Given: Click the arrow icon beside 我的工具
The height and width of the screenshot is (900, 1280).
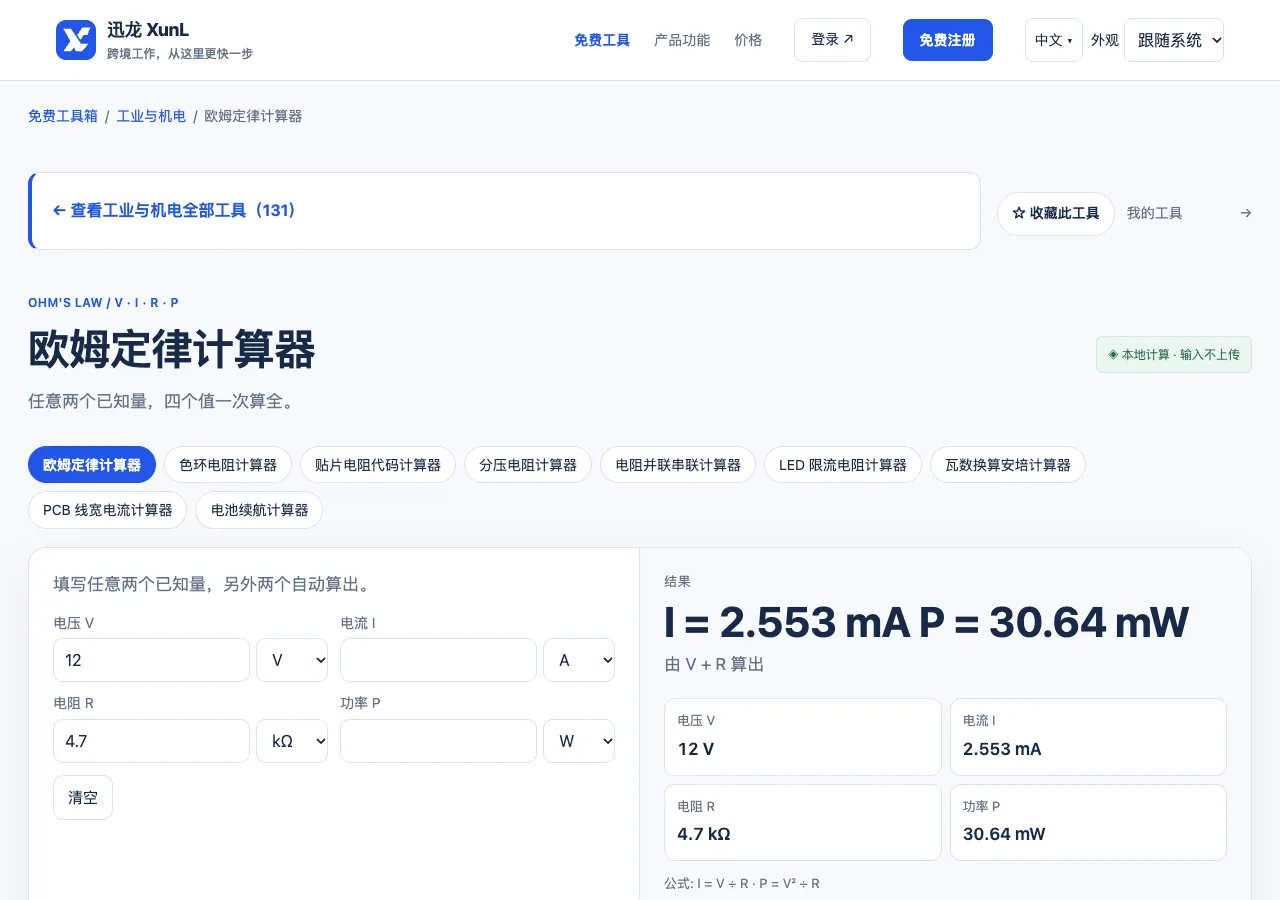Looking at the screenshot, I should click(x=1246, y=213).
